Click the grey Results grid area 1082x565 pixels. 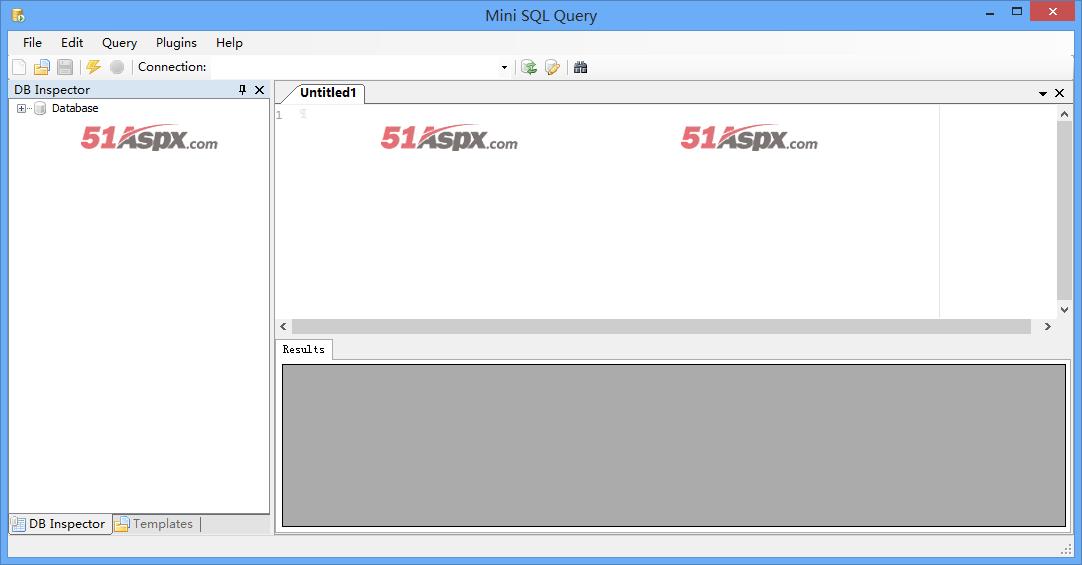tap(673, 446)
